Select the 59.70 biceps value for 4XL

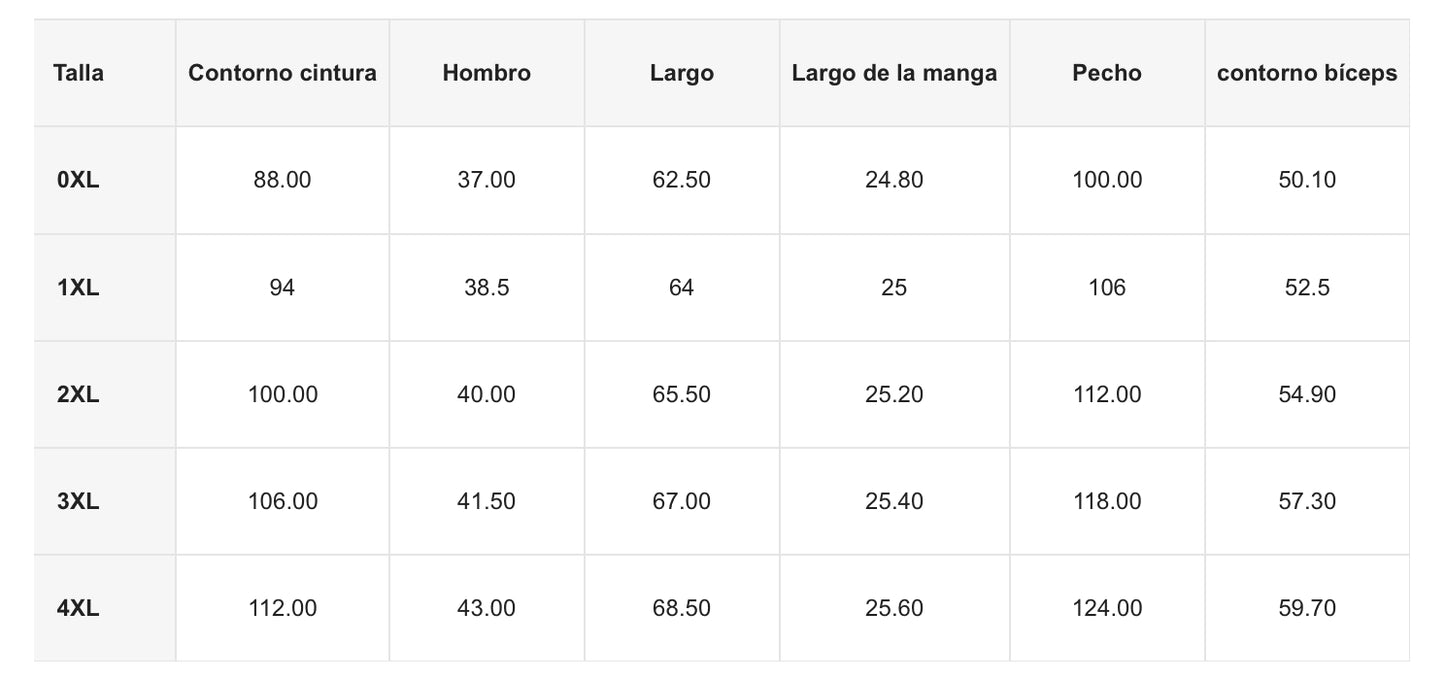[x=1307, y=608]
